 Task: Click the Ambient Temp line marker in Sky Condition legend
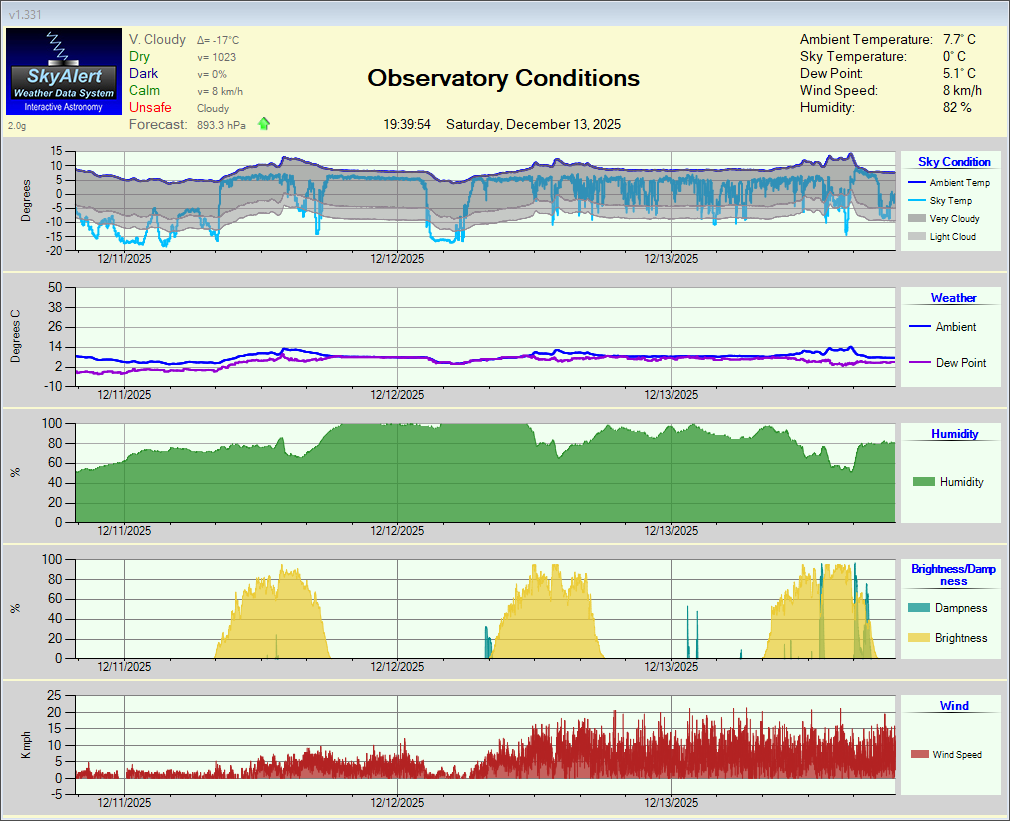point(917,183)
